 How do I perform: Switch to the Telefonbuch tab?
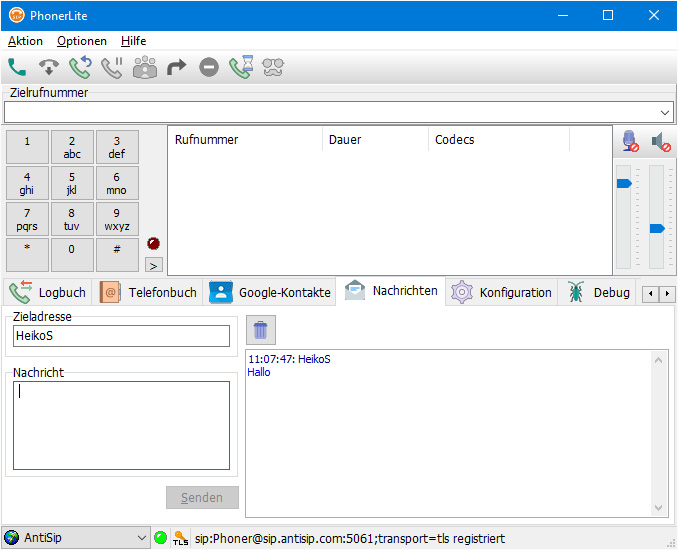pos(148,292)
